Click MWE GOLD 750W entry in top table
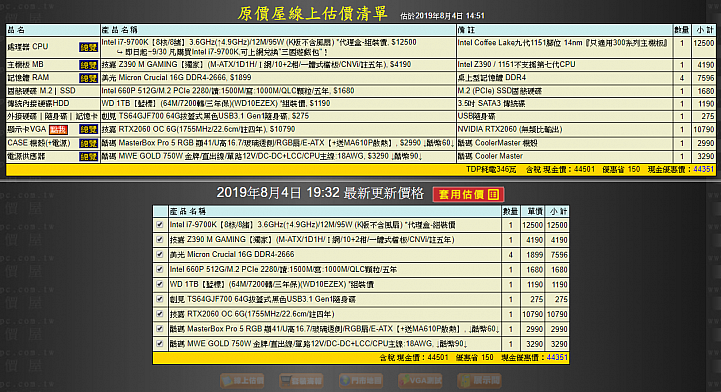 [262, 156]
